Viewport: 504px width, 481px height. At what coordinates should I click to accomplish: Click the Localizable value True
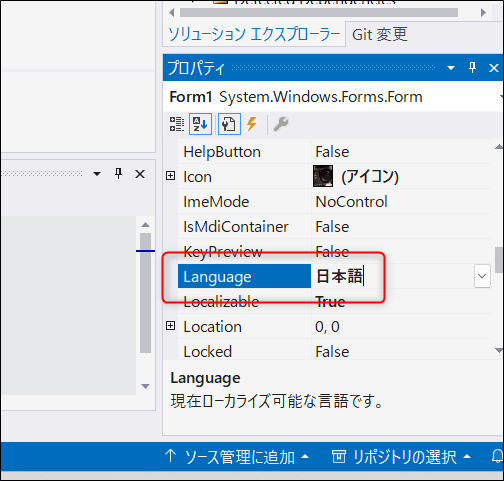(330, 302)
